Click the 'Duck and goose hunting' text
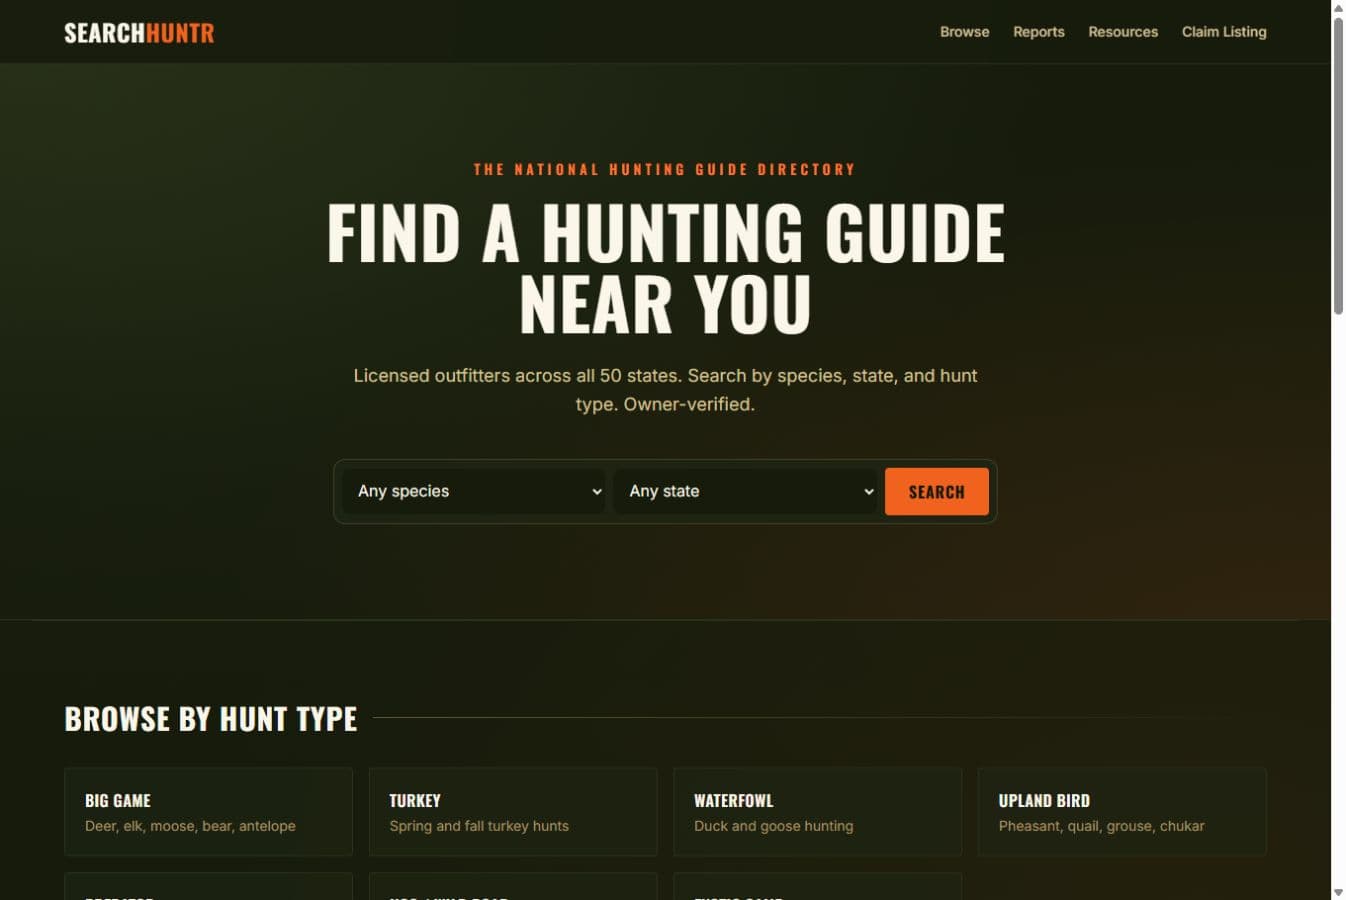1346x900 pixels. [774, 826]
